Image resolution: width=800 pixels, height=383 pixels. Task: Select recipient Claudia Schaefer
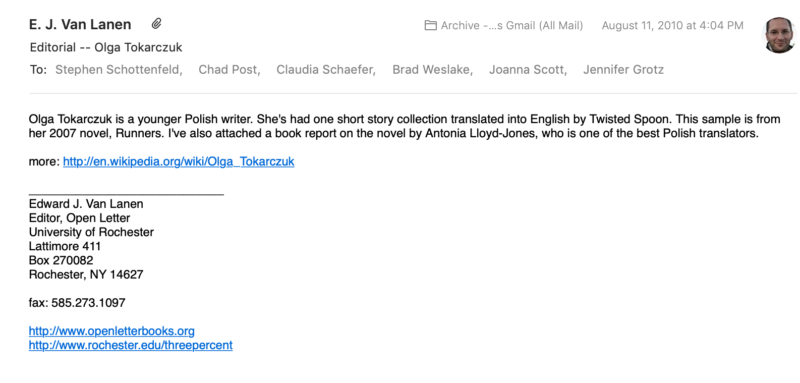point(326,70)
